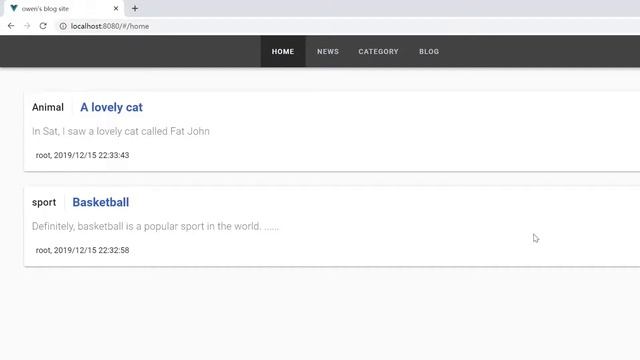Reload the current page
The height and width of the screenshot is (360, 640).
click(43, 26)
